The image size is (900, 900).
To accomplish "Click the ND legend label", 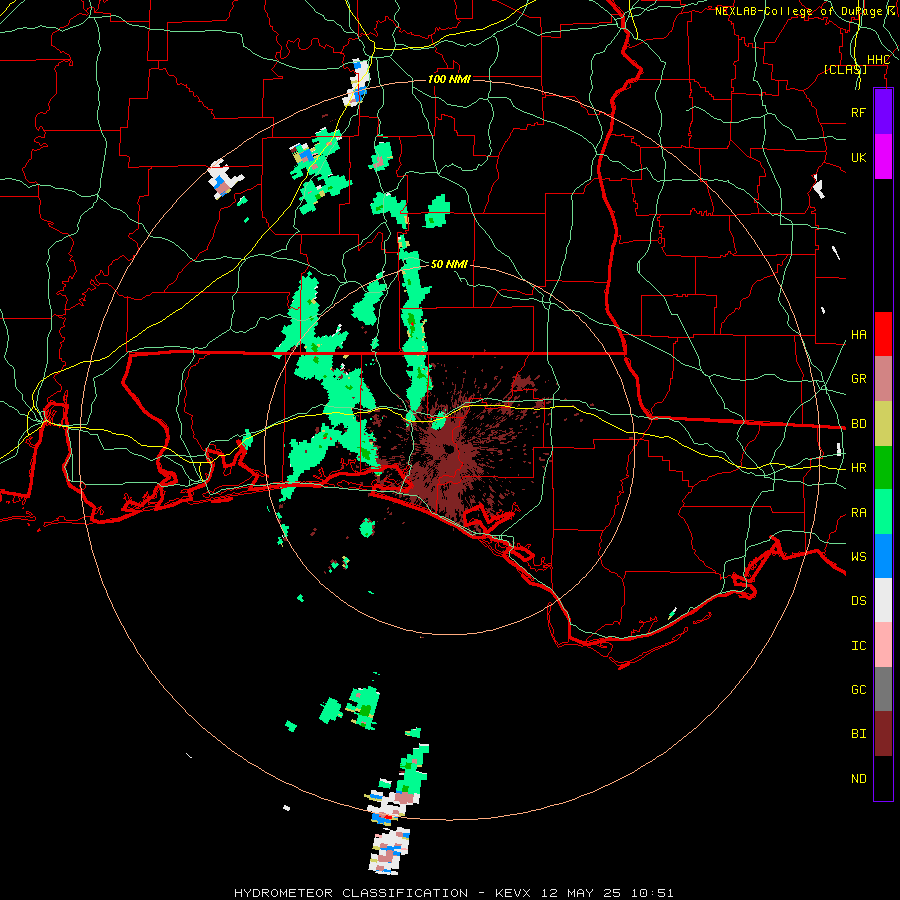I will [x=859, y=779].
